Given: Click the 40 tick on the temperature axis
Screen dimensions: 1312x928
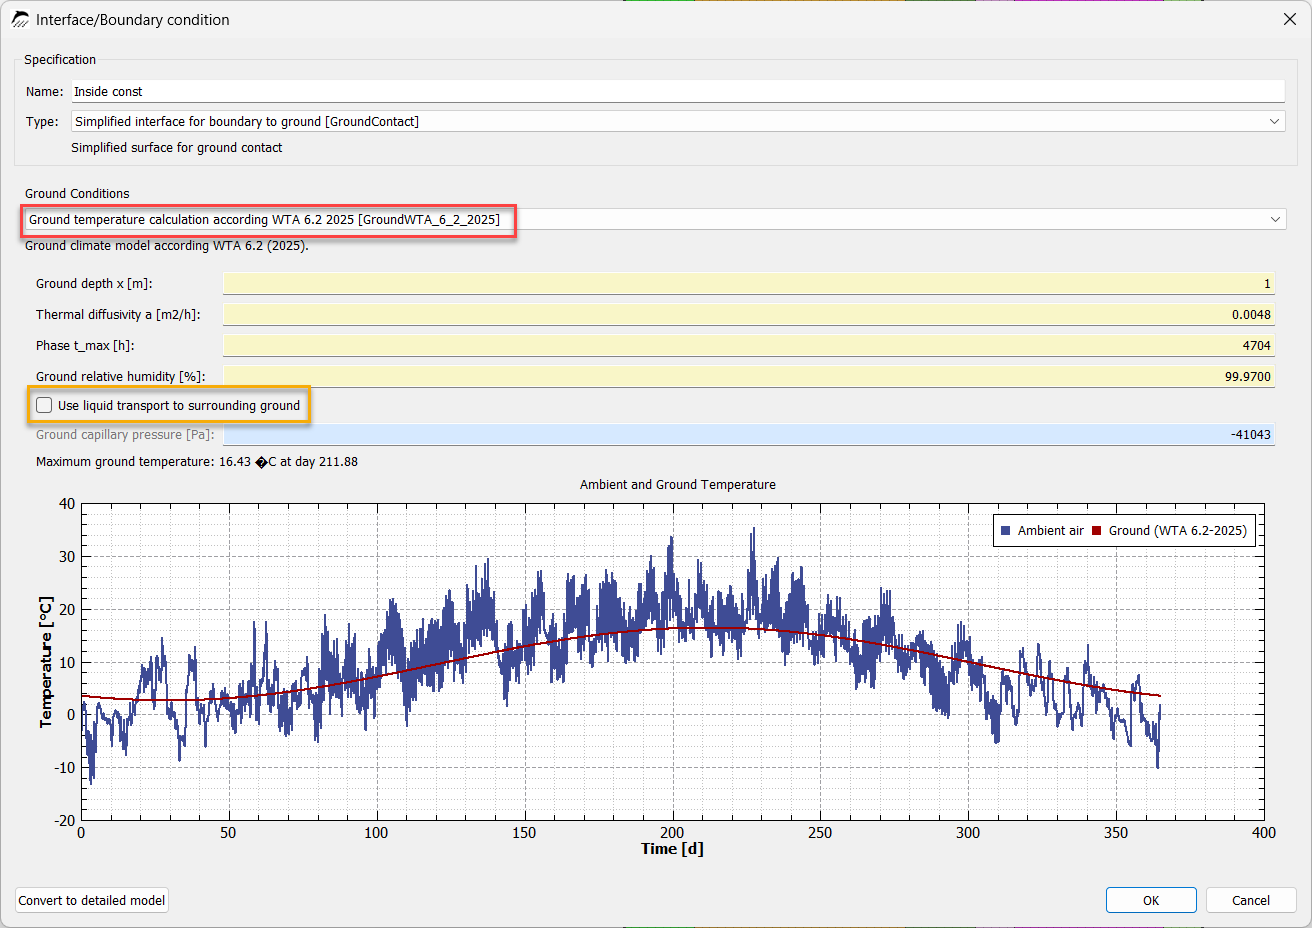Looking at the screenshot, I should coord(67,504).
